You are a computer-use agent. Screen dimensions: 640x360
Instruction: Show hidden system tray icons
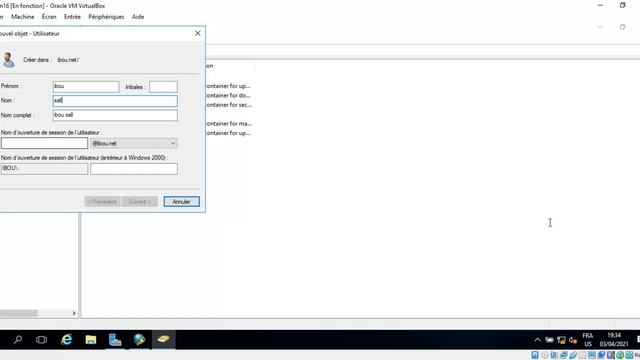click(x=538, y=340)
